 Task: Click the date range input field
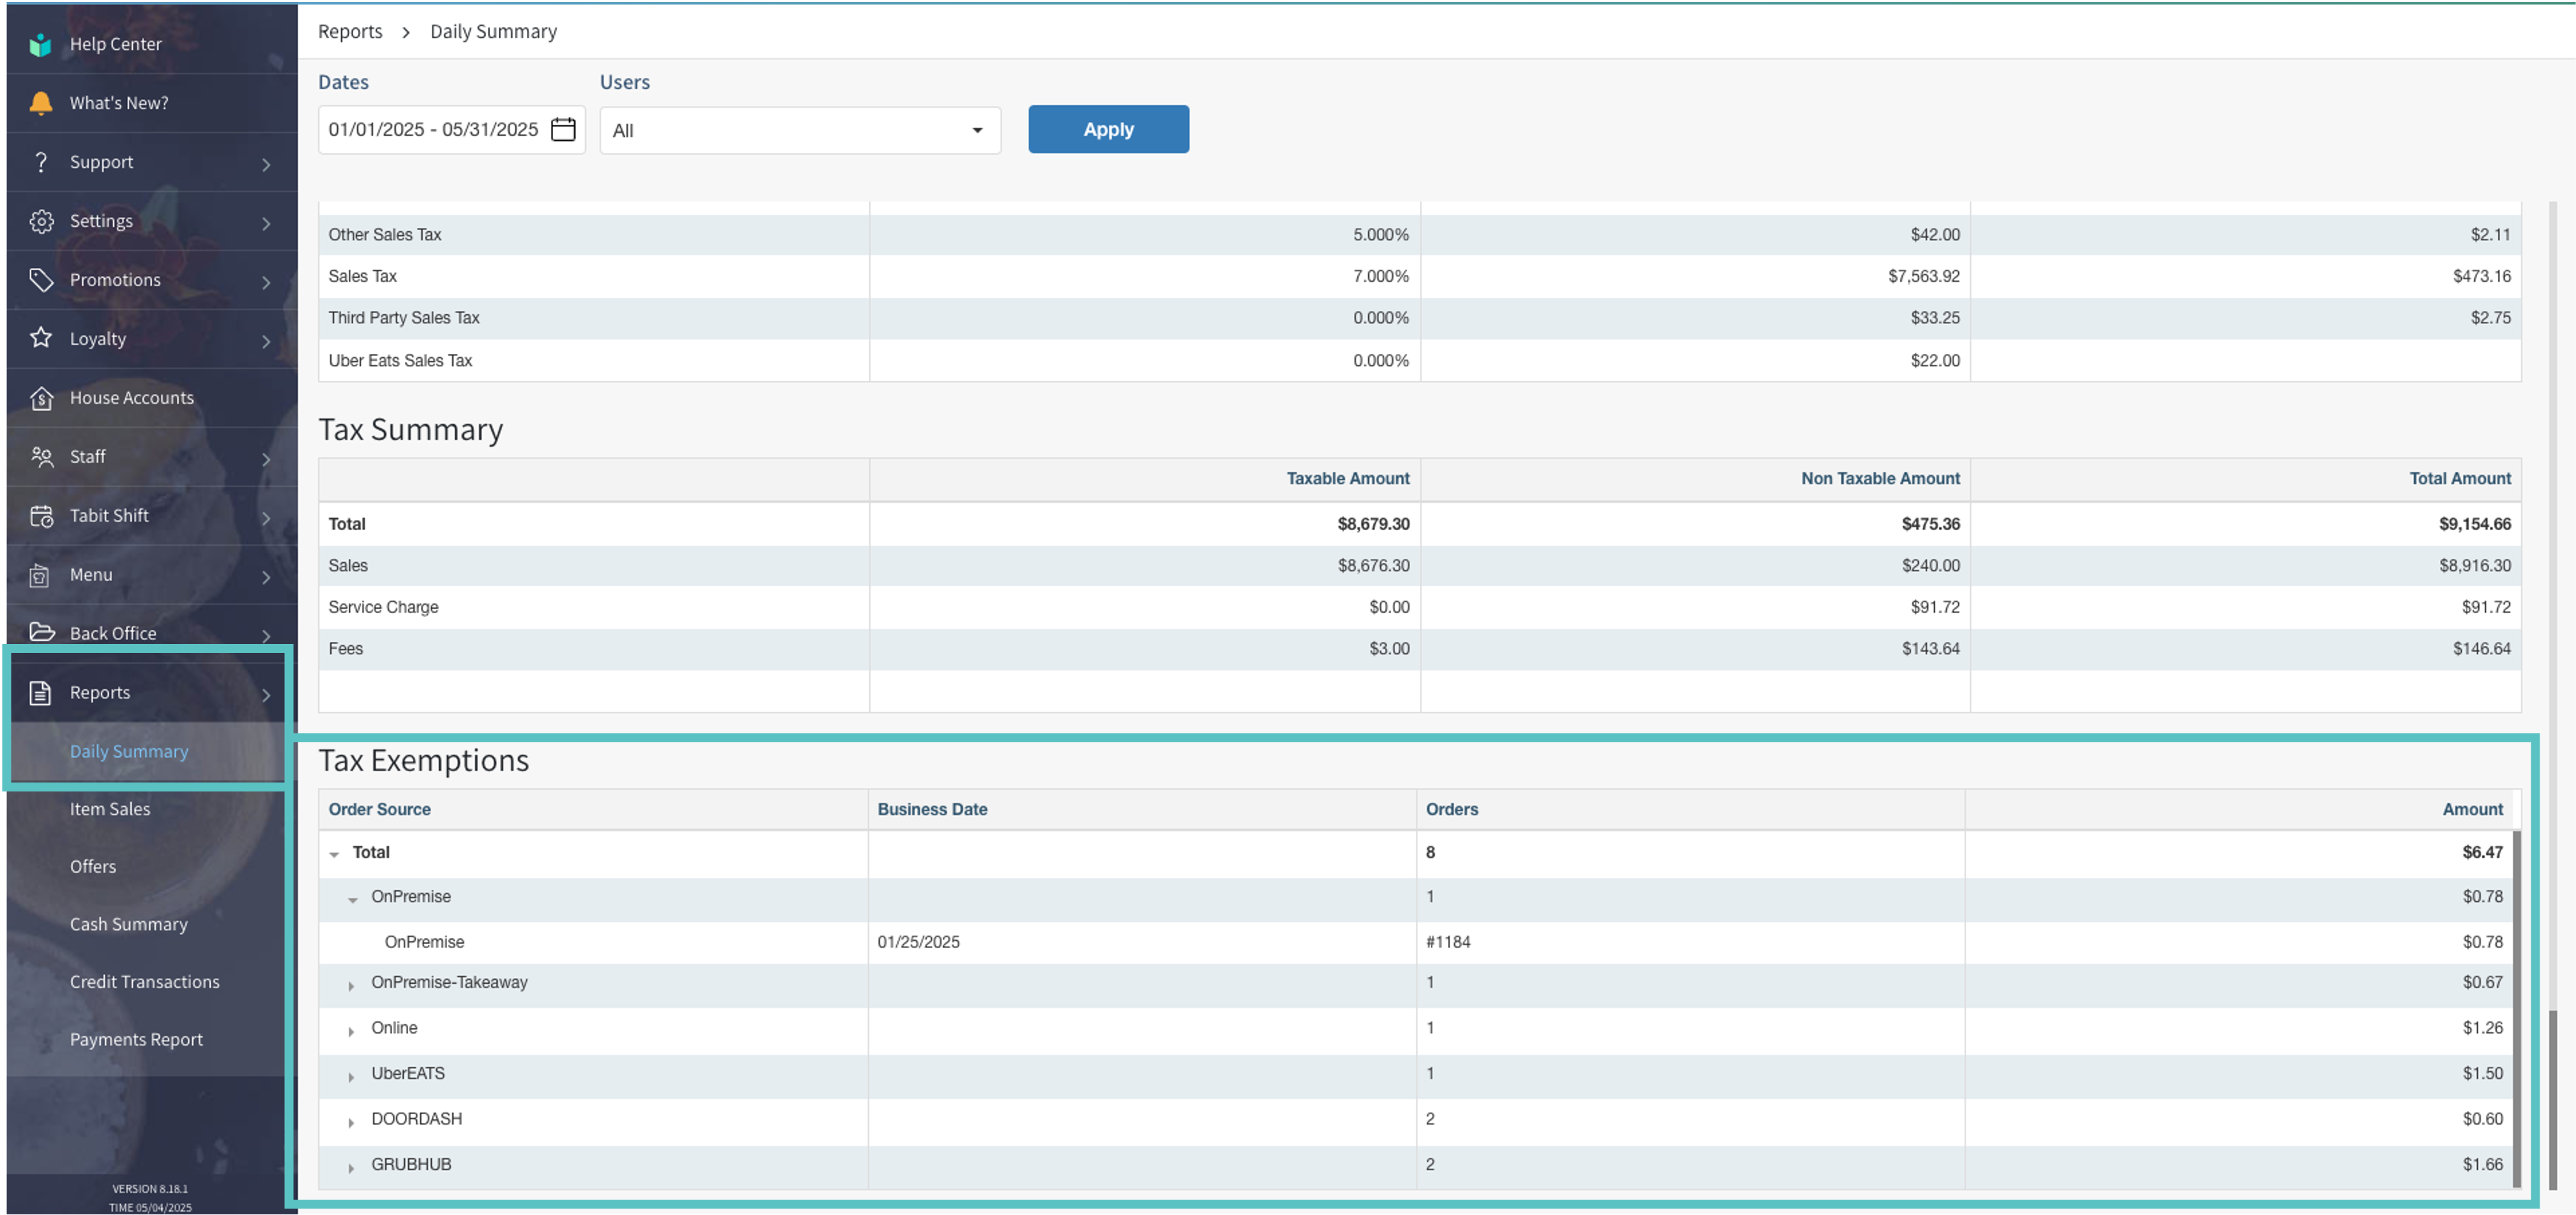(434, 130)
